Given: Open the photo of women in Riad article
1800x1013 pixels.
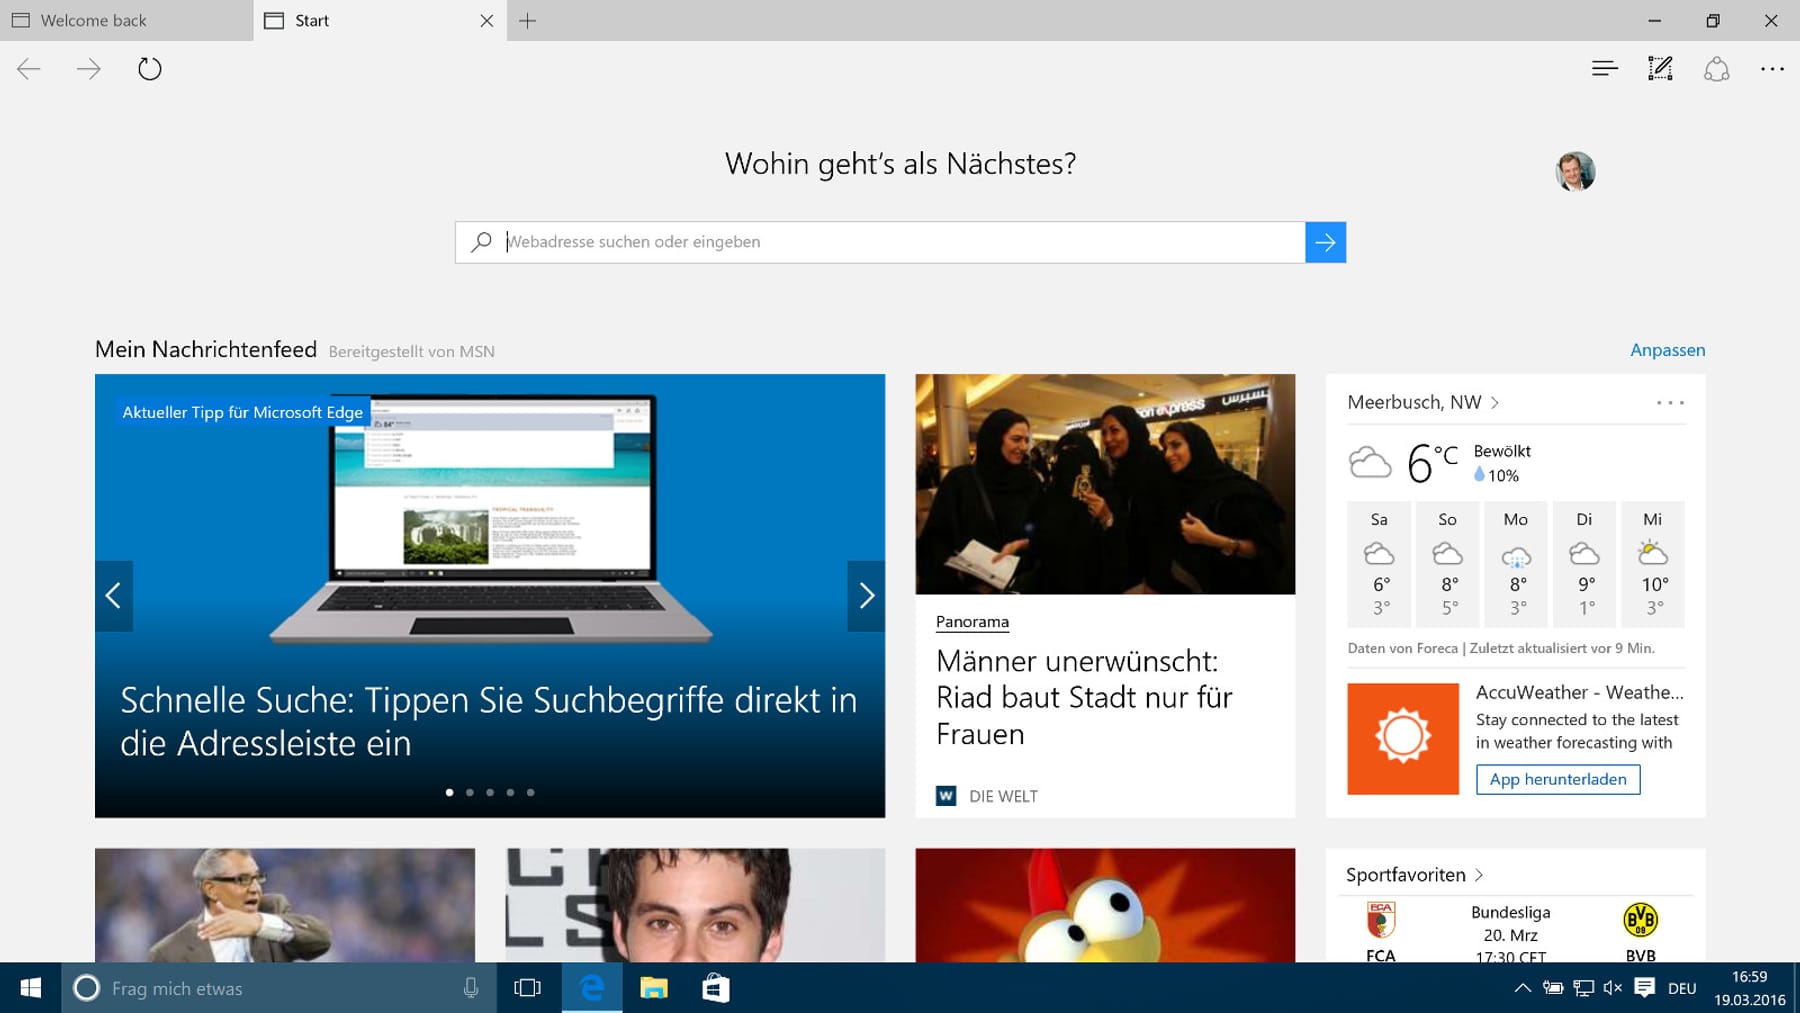Looking at the screenshot, I should click(x=1105, y=484).
